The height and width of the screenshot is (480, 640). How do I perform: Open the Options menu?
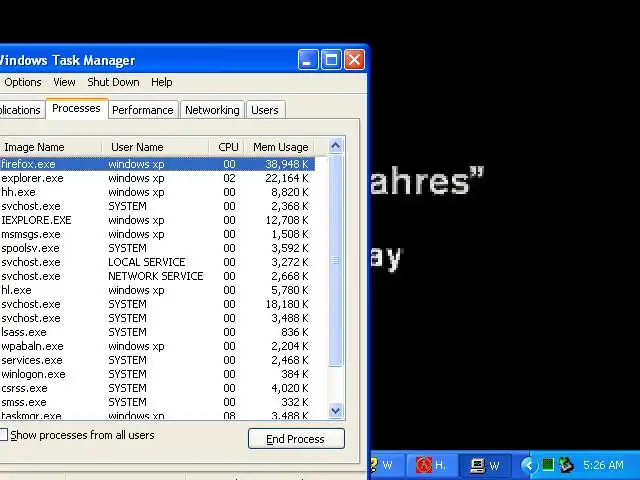[23, 82]
